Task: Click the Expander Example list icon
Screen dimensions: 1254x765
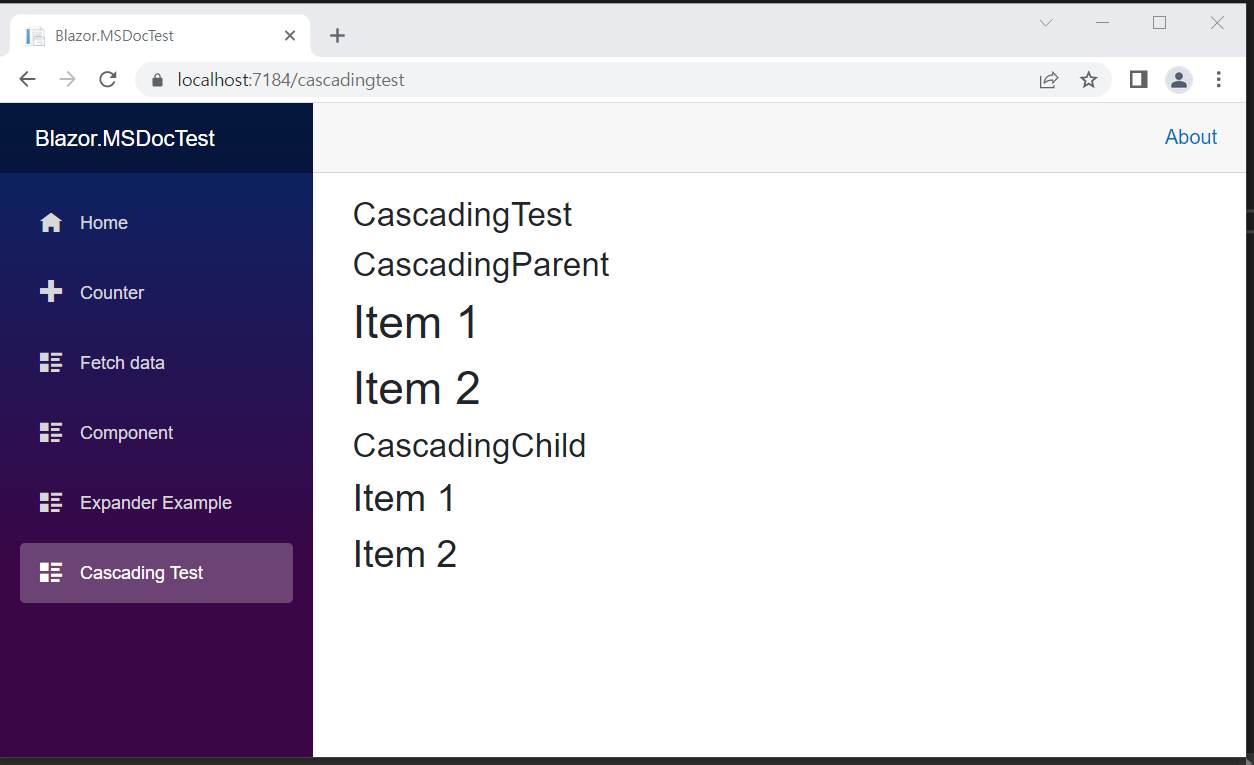Action: pyautogui.click(x=51, y=502)
